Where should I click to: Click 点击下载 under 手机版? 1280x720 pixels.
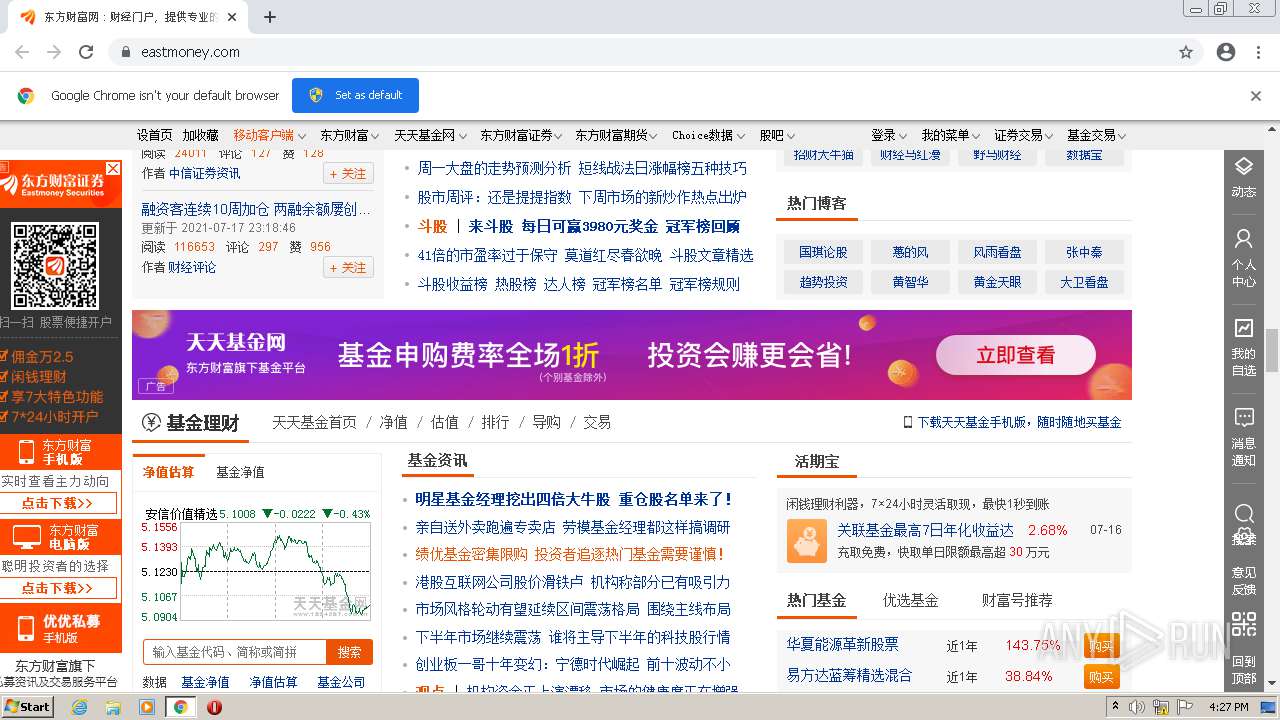[x=58, y=503]
